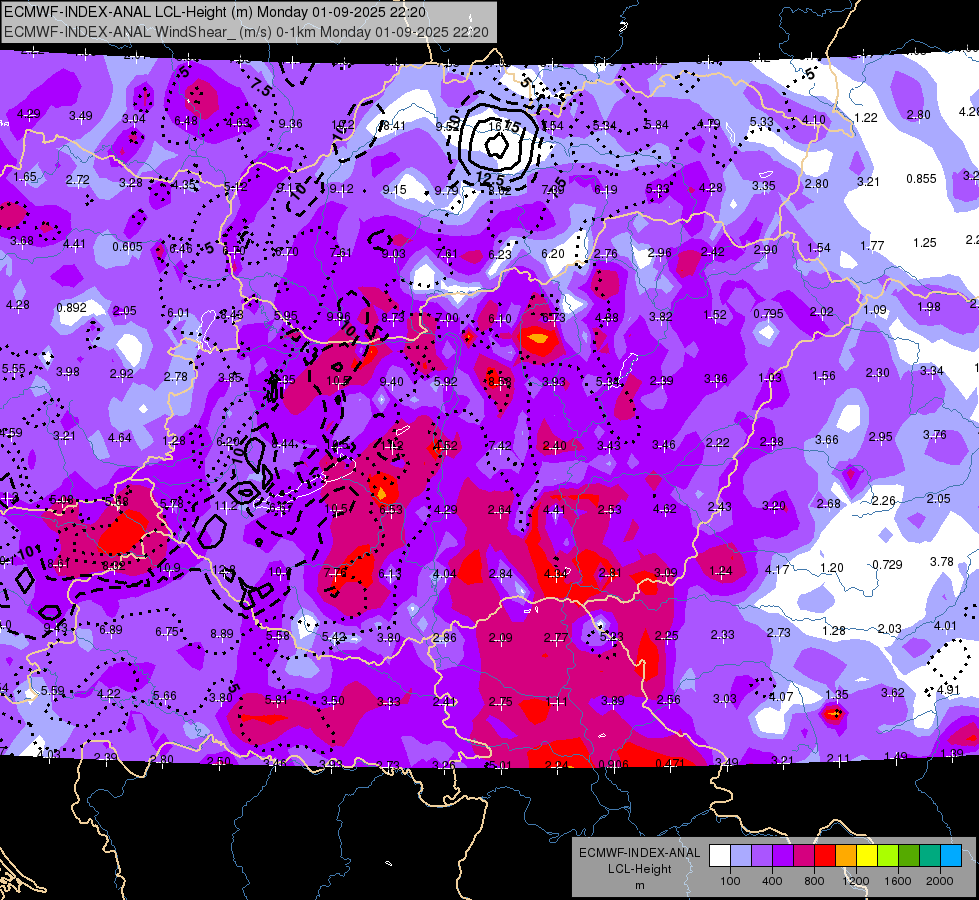Click the white swatch in the LCL-Height legend
Viewport: 979px width, 900px height.
coord(719,856)
